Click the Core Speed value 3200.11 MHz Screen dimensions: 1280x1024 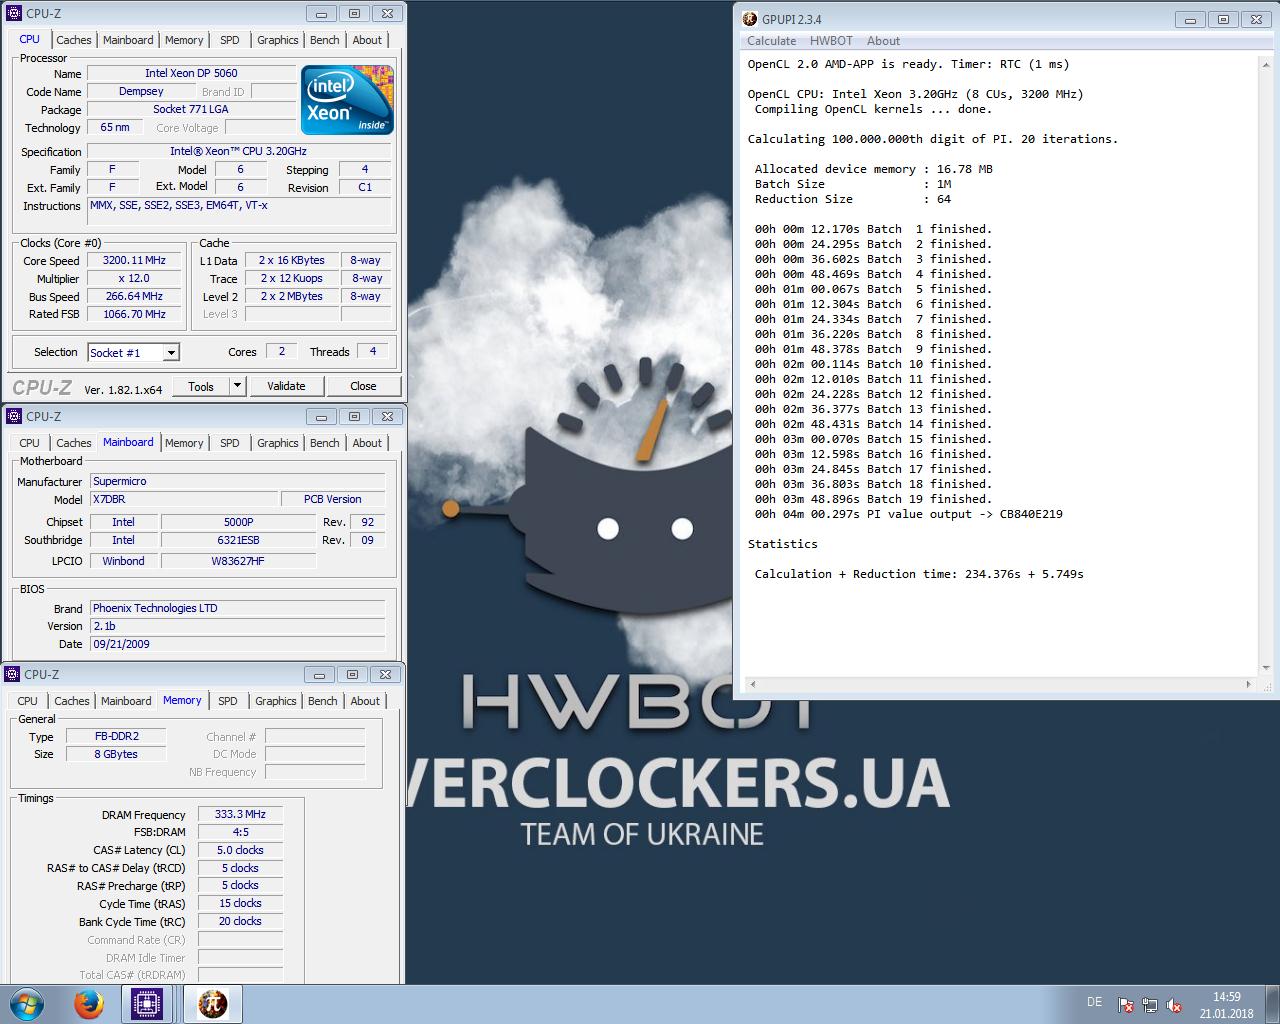coord(135,260)
